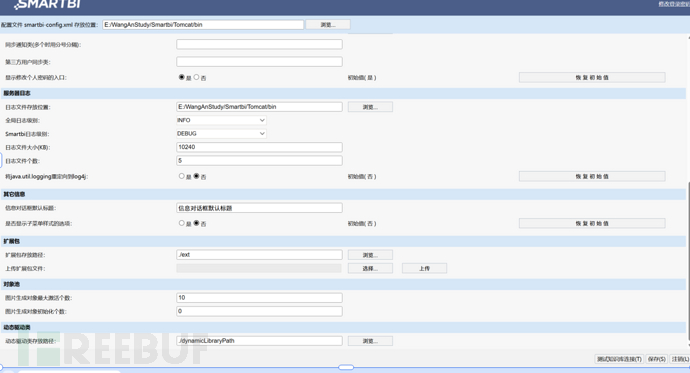The width and height of the screenshot is (690, 373).
Task: Click the java.util.logging log4j label
Action: pyautogui.click(x=46, y=176)
